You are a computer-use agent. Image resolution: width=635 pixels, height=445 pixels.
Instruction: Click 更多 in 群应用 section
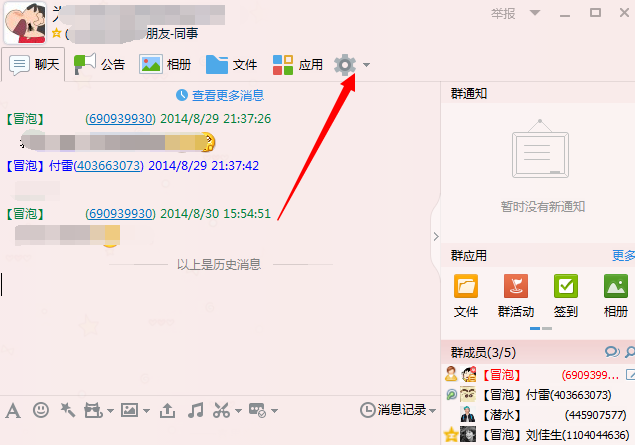(623, 256)
